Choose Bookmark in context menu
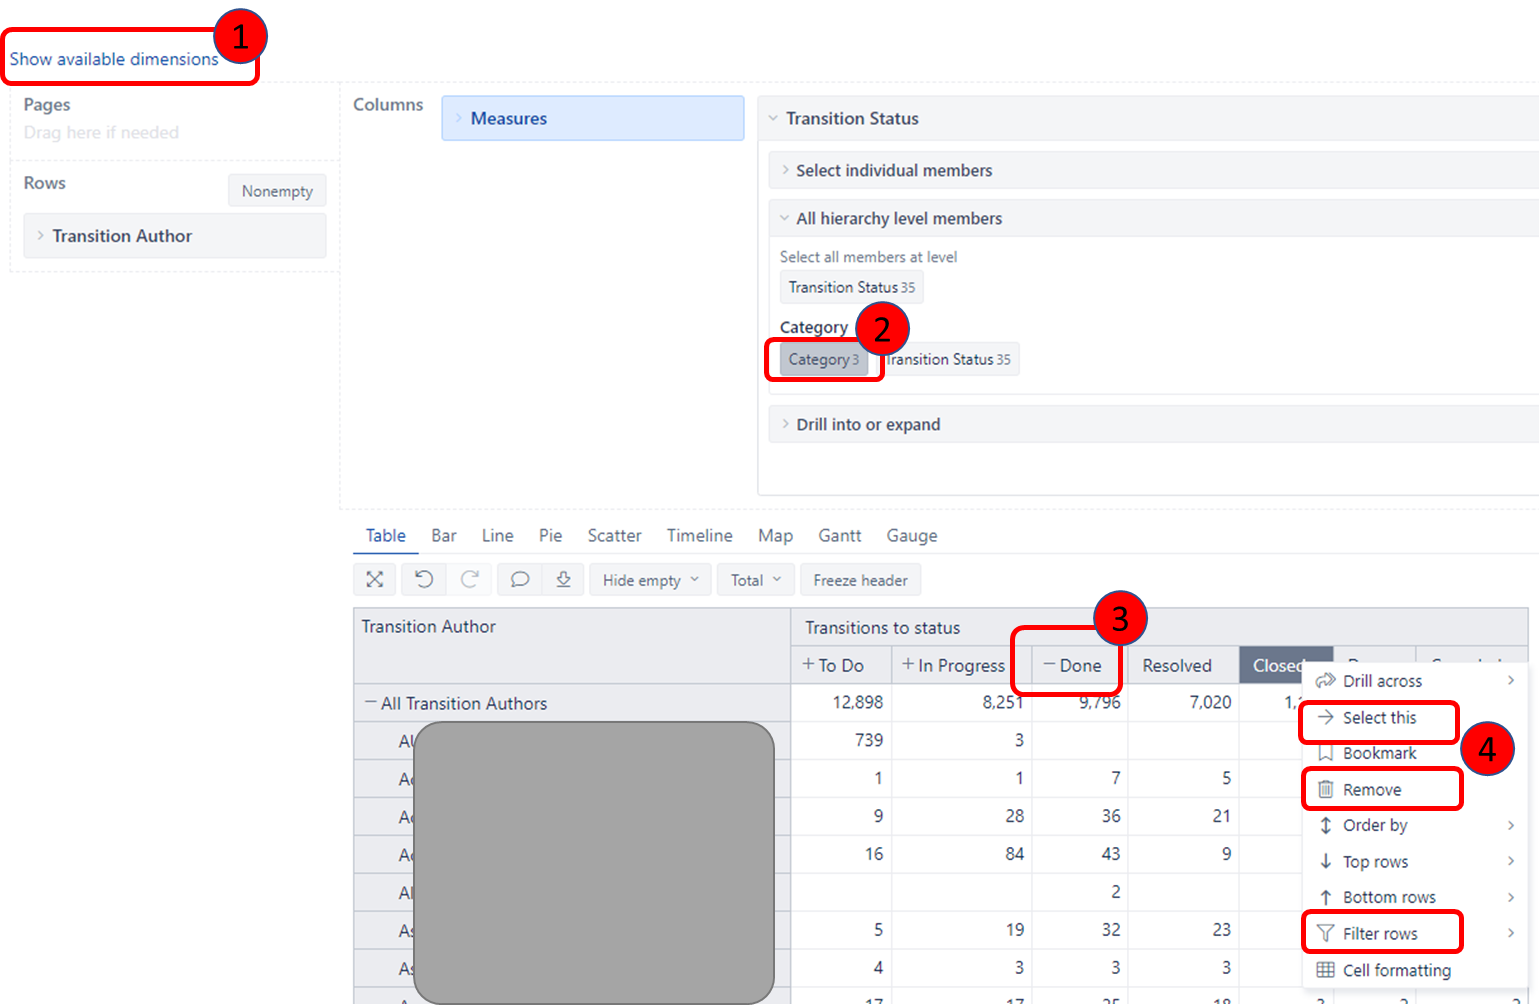The width and height of the screenshot is (1539, 1005). (1378, 754)
